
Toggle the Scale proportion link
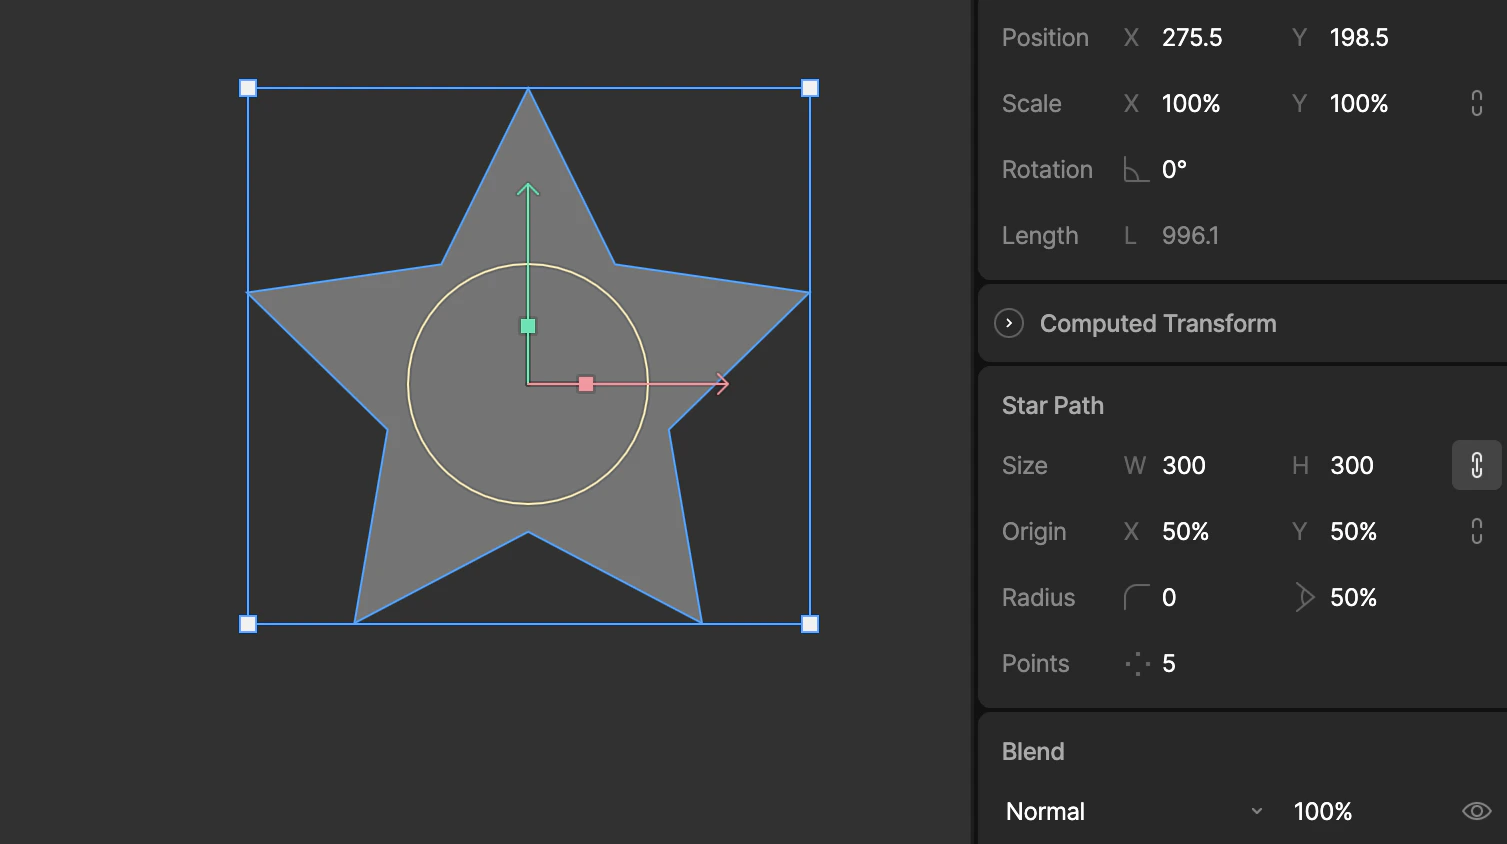[1476, 103]
